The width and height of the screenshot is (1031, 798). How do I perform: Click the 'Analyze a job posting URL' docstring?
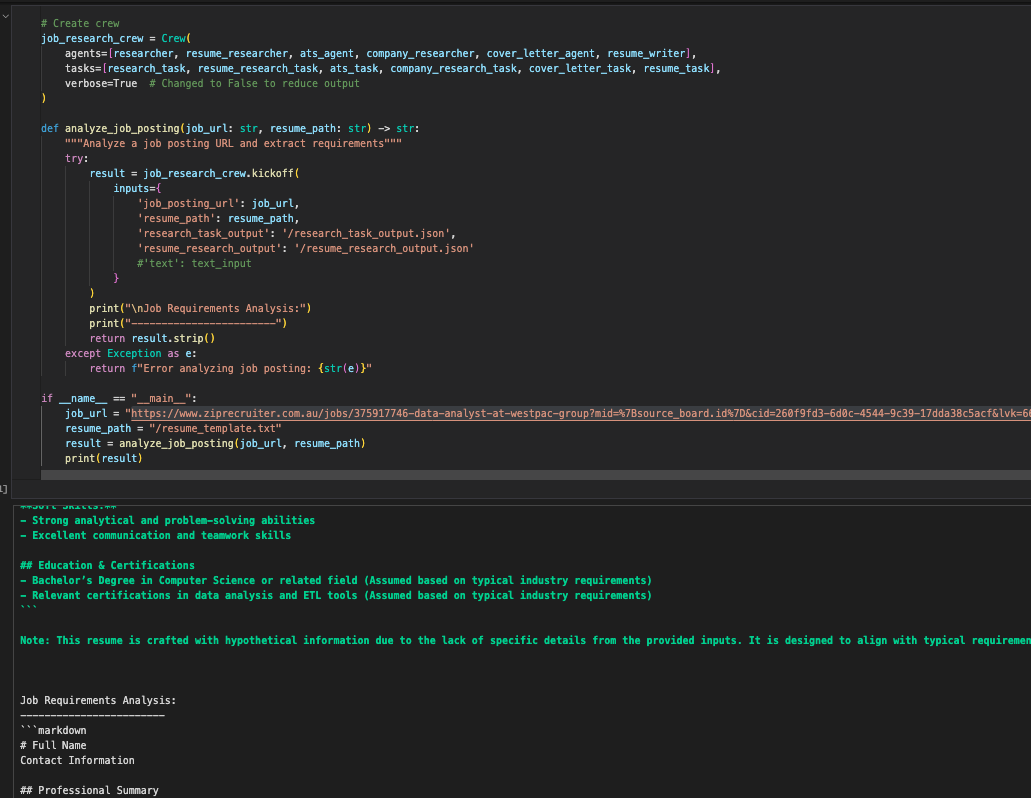[233, 144]
